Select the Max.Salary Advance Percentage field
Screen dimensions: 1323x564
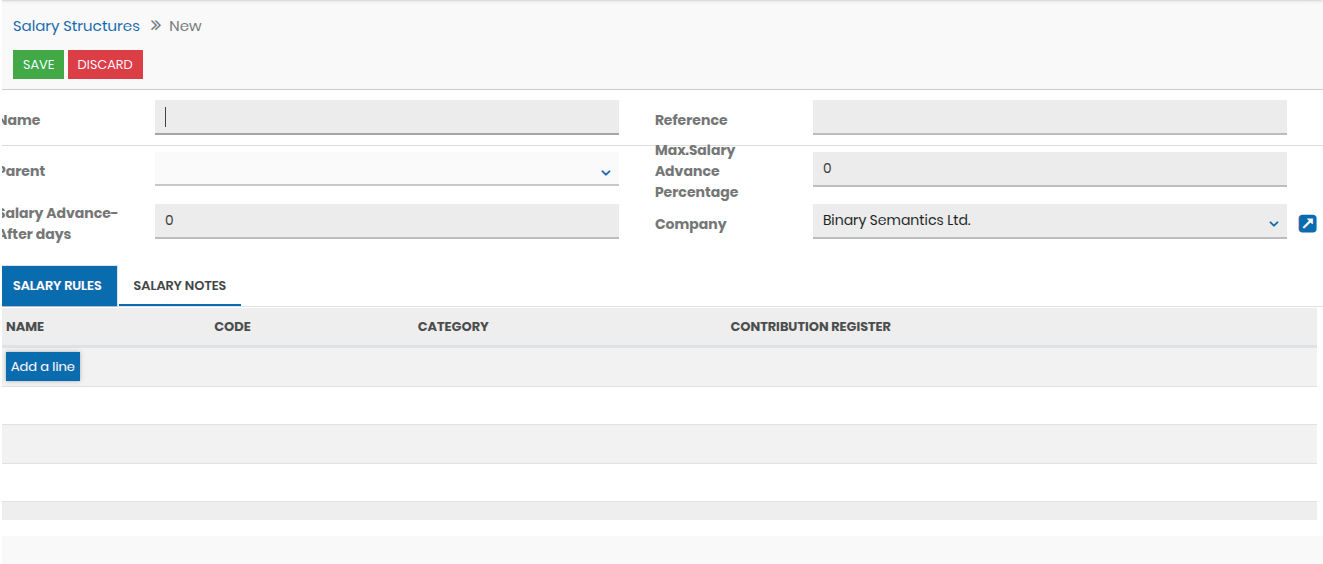(1048, 169)
